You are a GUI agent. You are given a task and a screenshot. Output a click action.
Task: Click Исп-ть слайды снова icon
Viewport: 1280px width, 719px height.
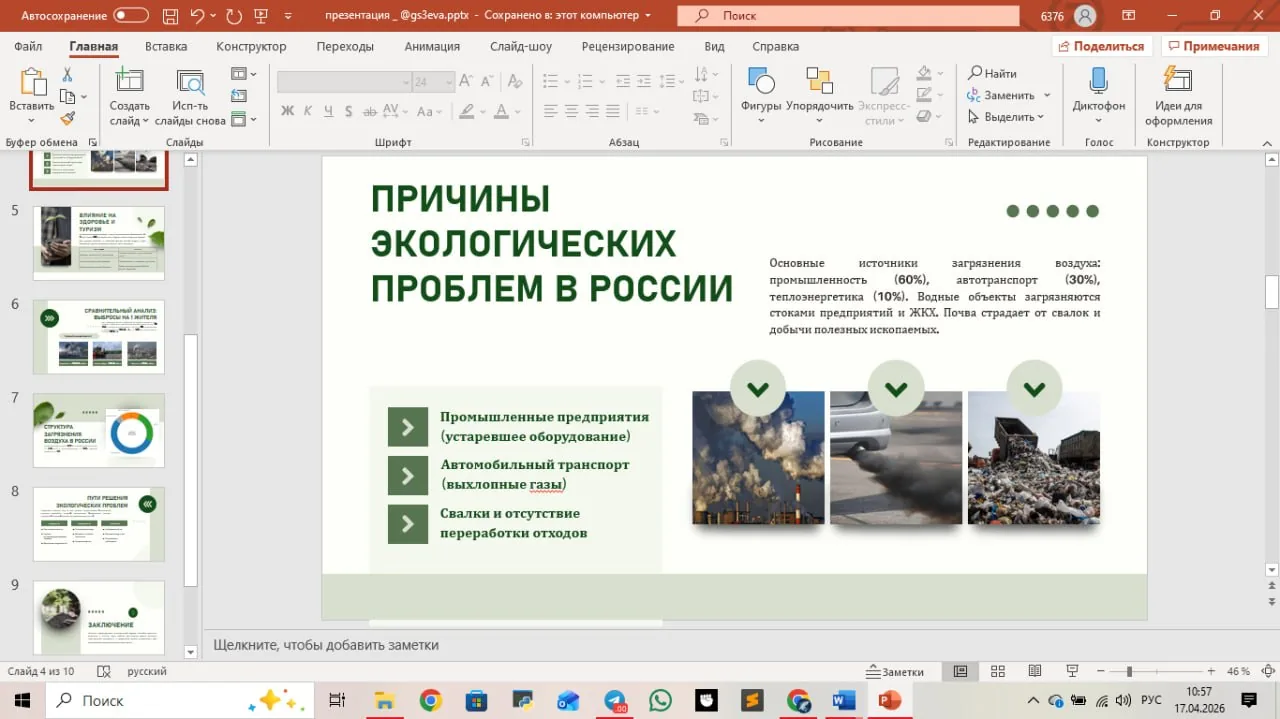coord(190,82)
